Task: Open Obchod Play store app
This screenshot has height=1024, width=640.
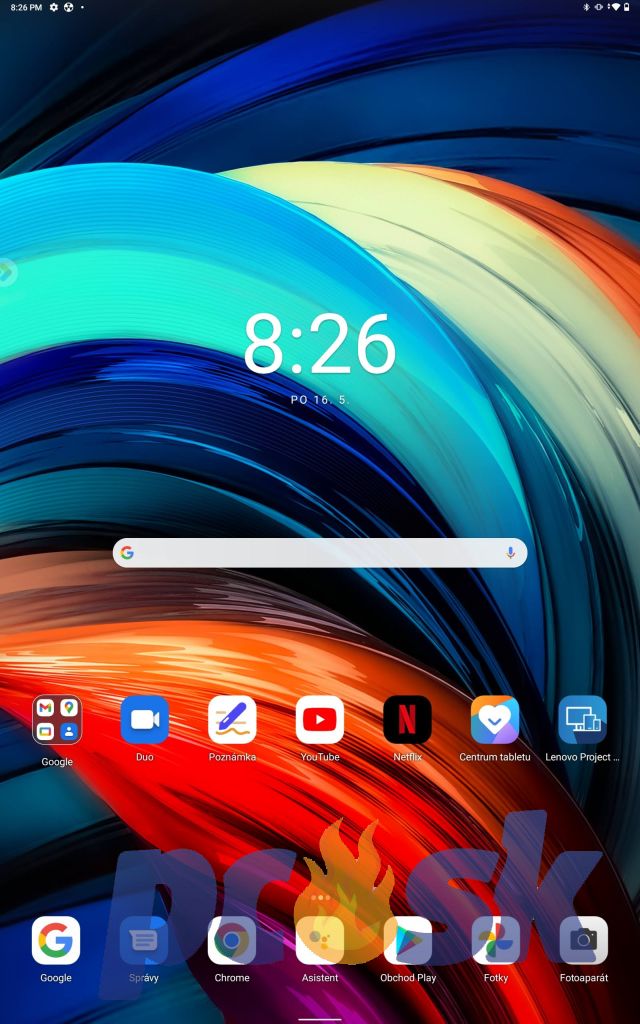Action: [408, 940]
